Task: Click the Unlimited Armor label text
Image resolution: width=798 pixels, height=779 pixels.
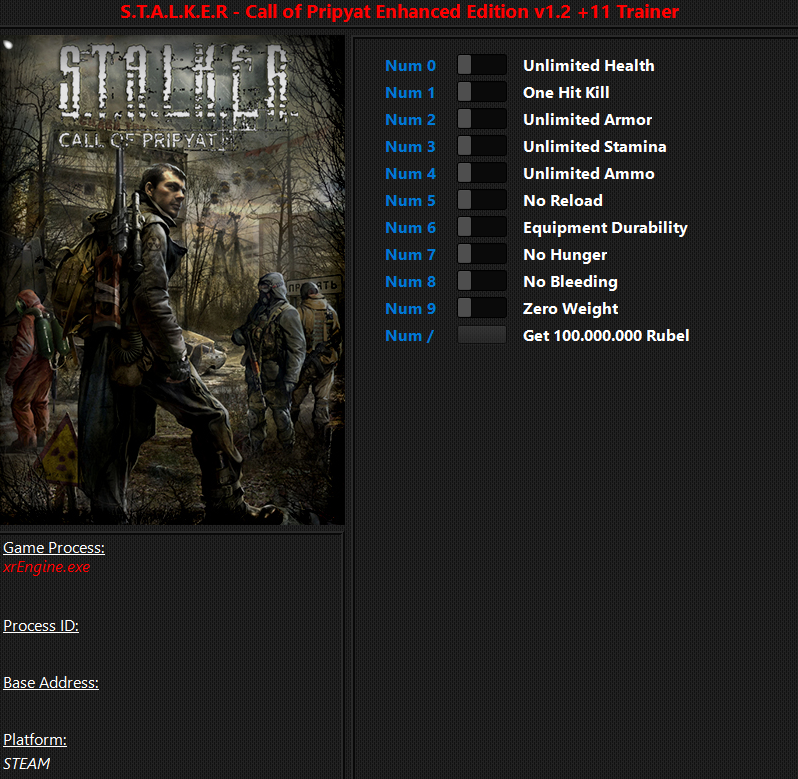Action: (587, 120)
